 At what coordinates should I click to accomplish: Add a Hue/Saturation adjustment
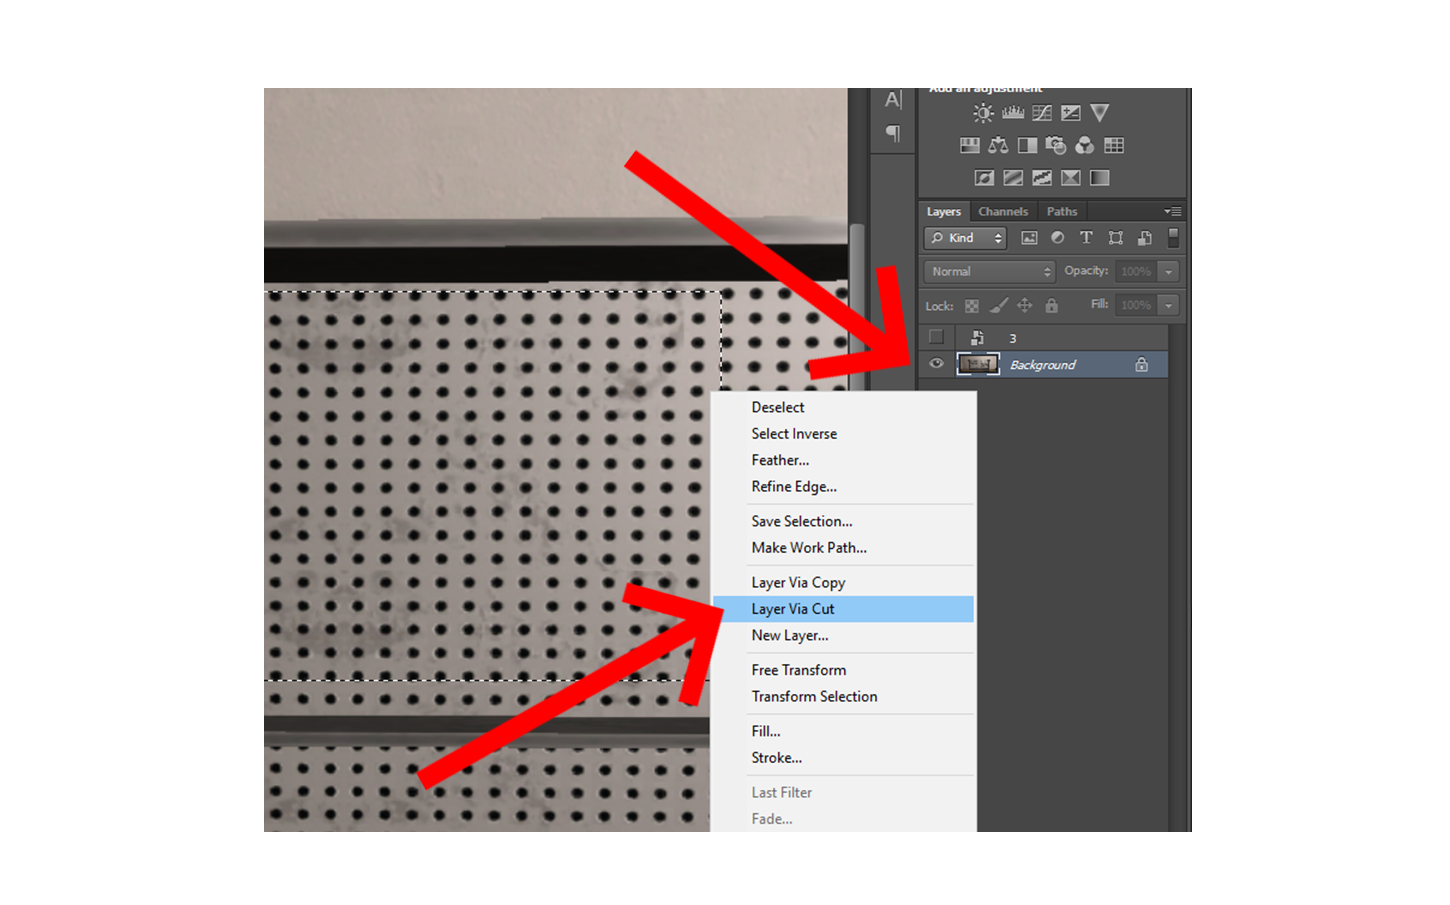(x=970, y=146)
